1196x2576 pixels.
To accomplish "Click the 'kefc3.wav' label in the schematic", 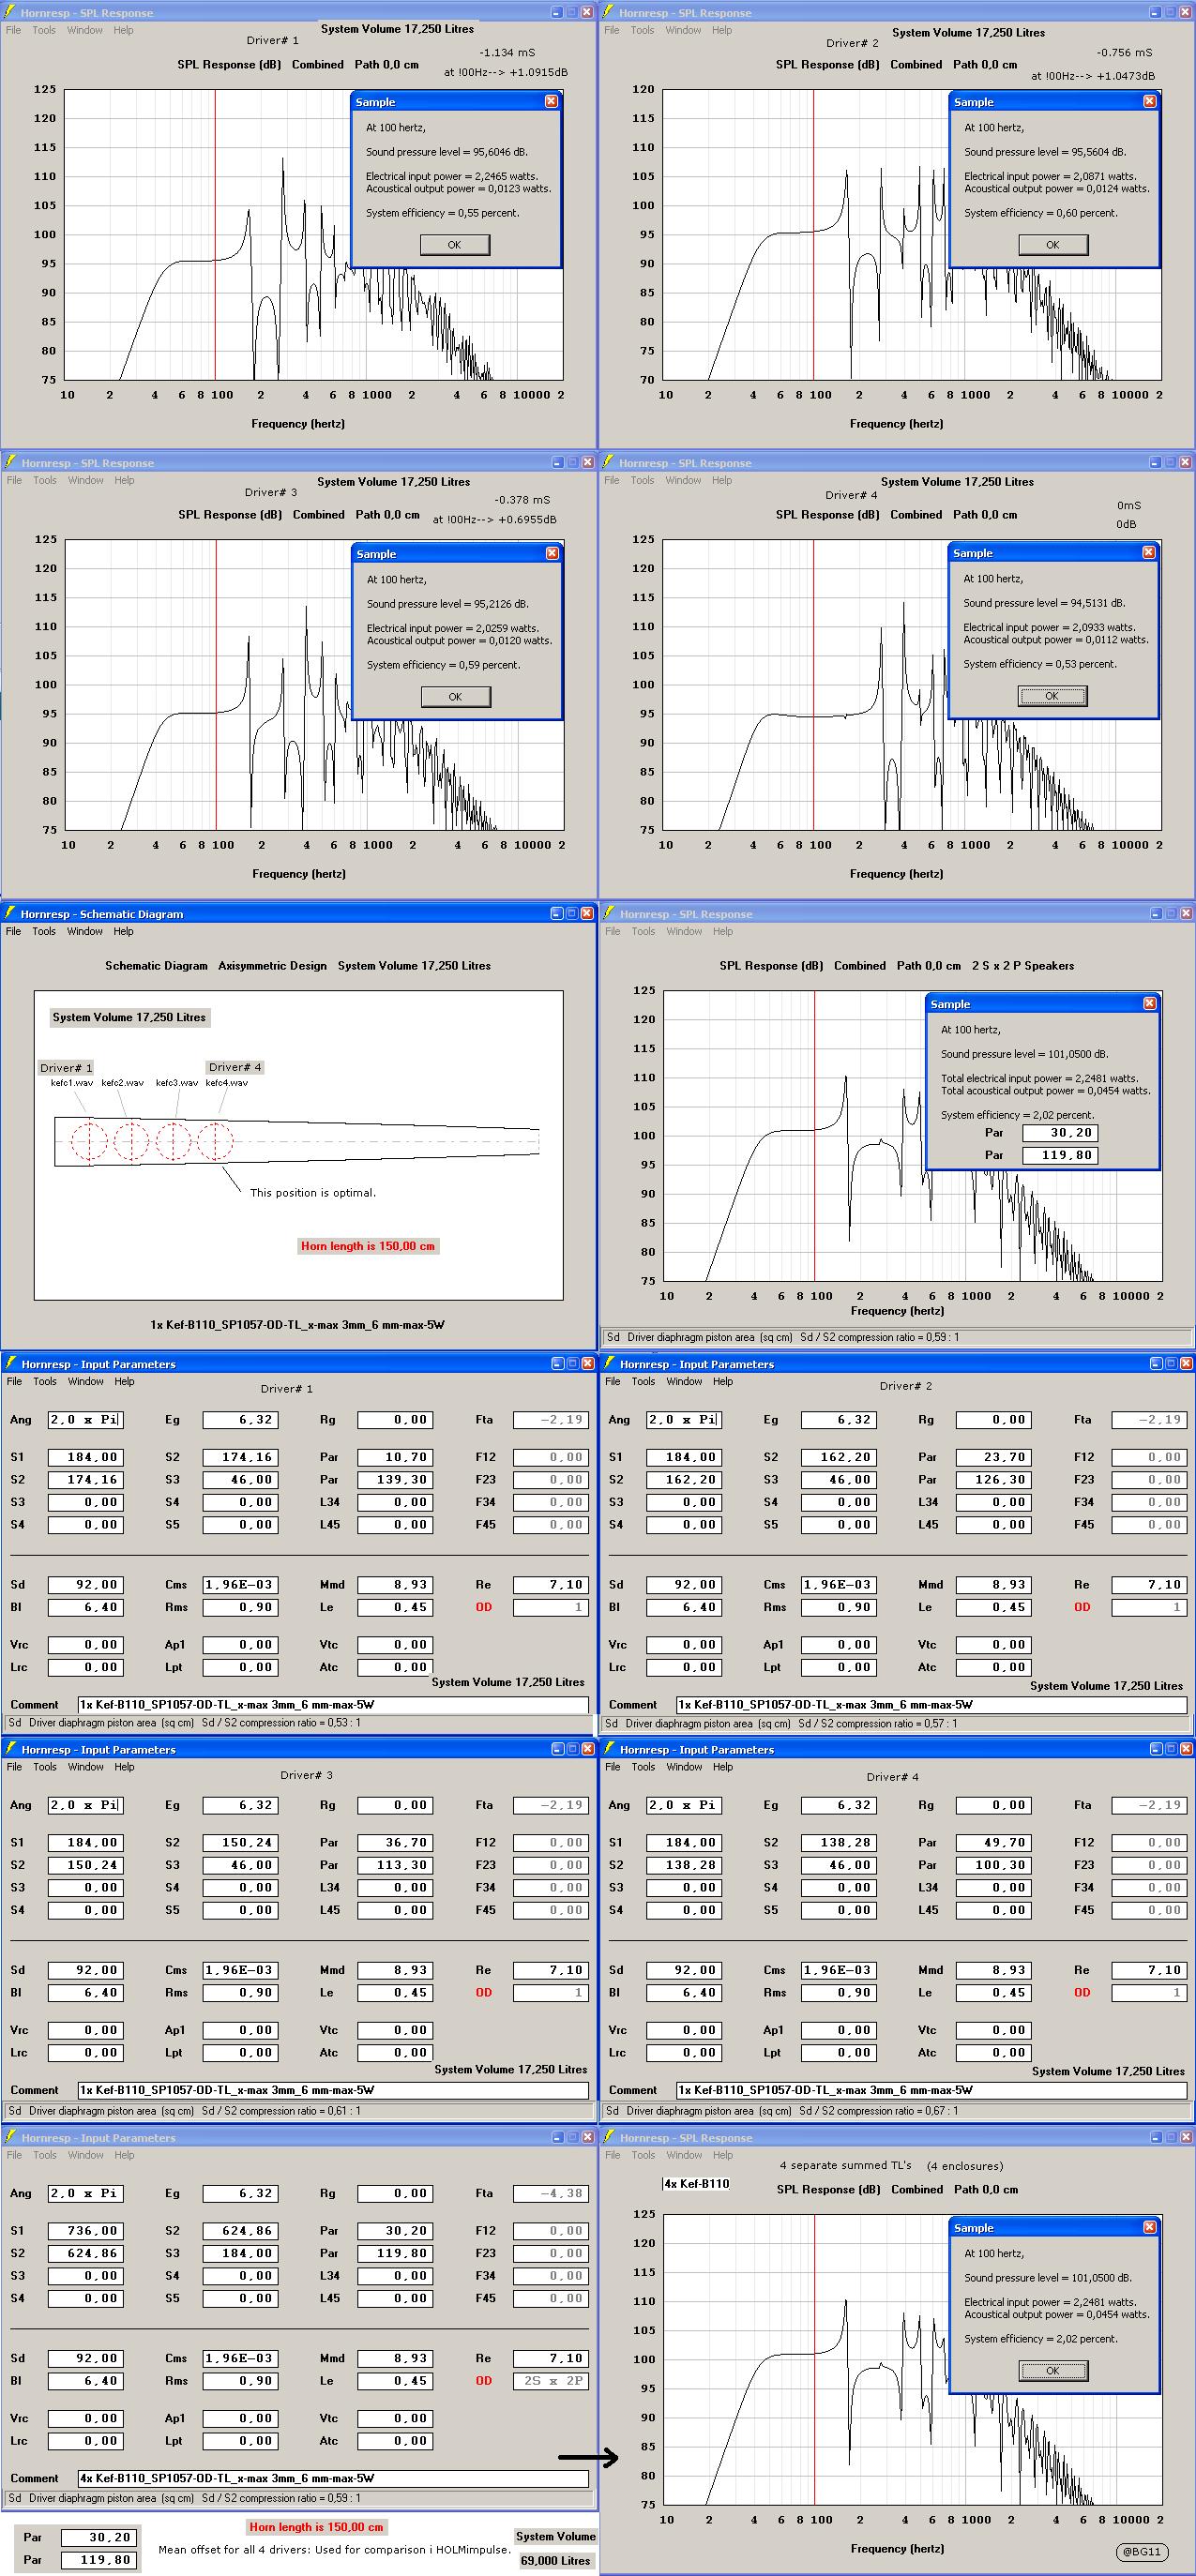I will pyautogui.click(x=176, y=1083).
